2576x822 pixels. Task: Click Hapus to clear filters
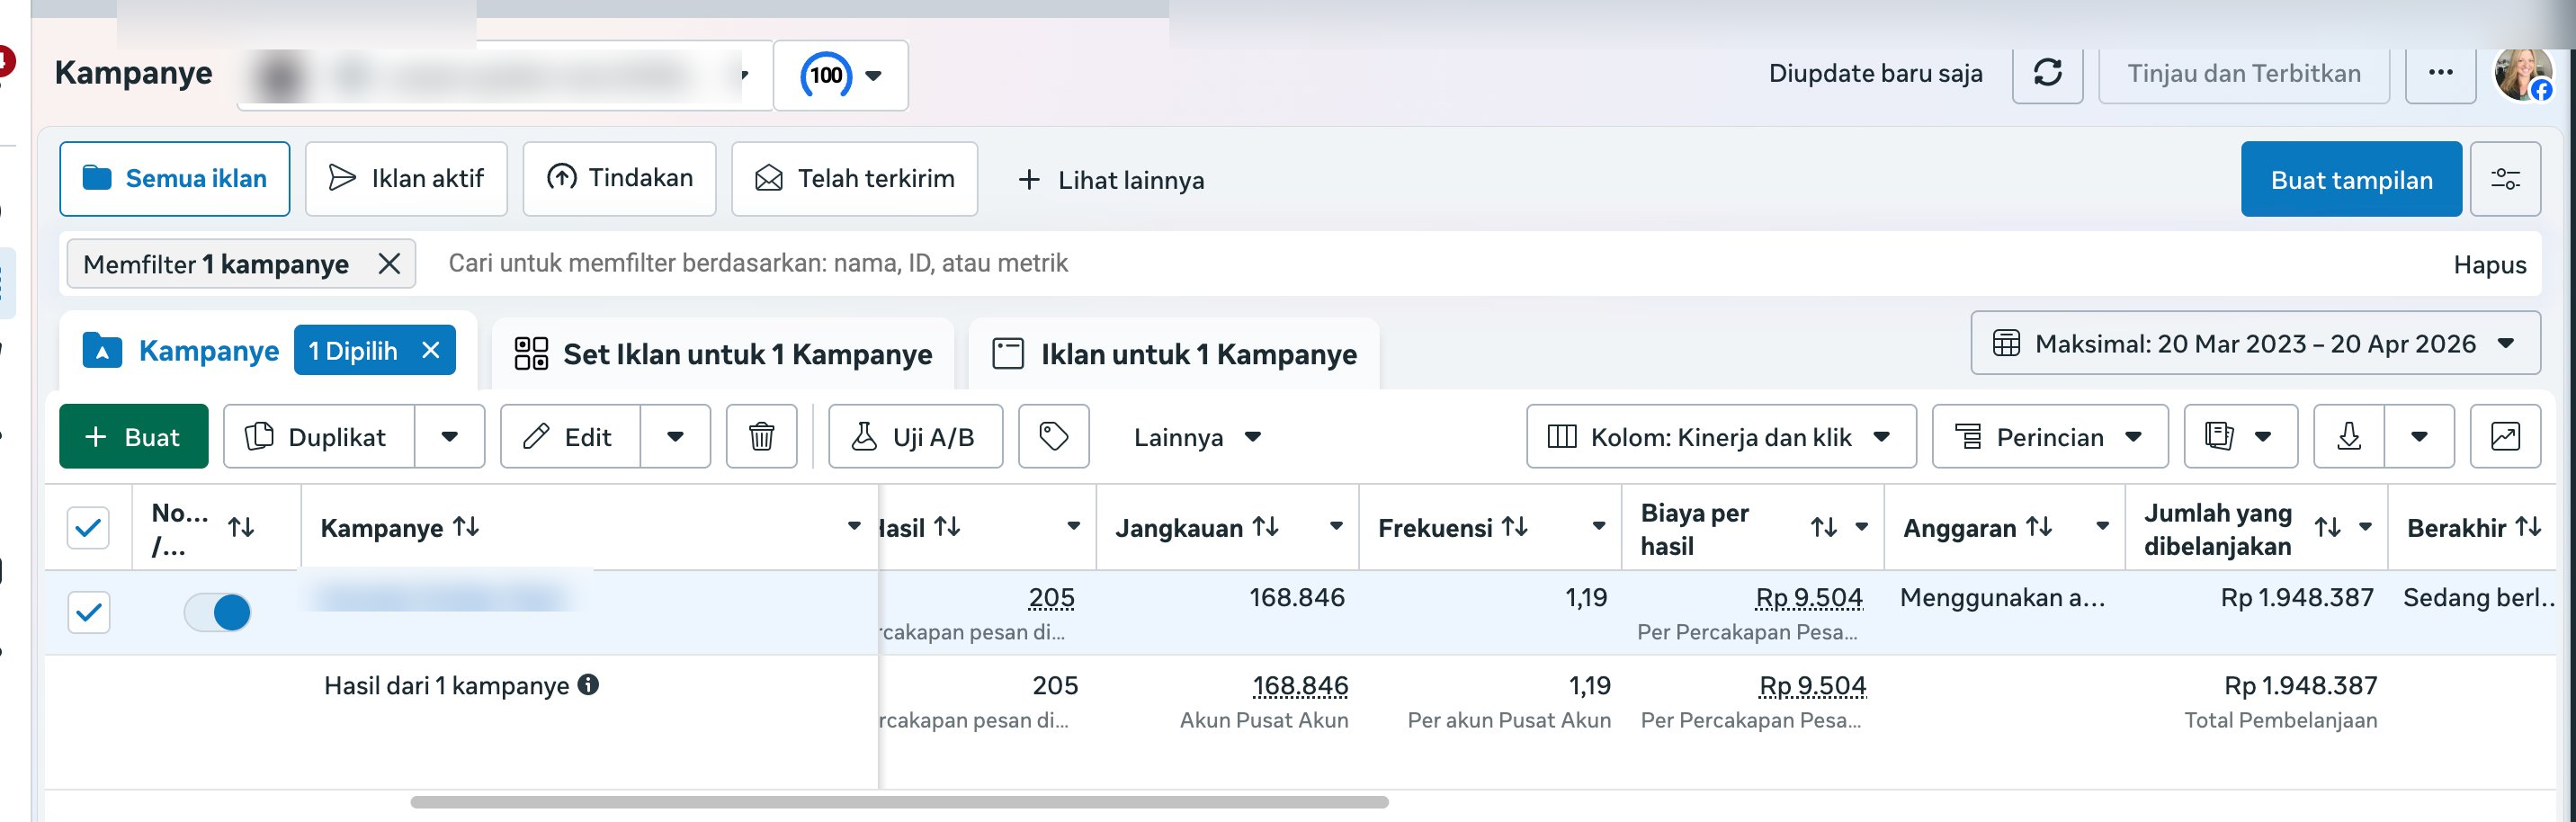point(2489,265)
